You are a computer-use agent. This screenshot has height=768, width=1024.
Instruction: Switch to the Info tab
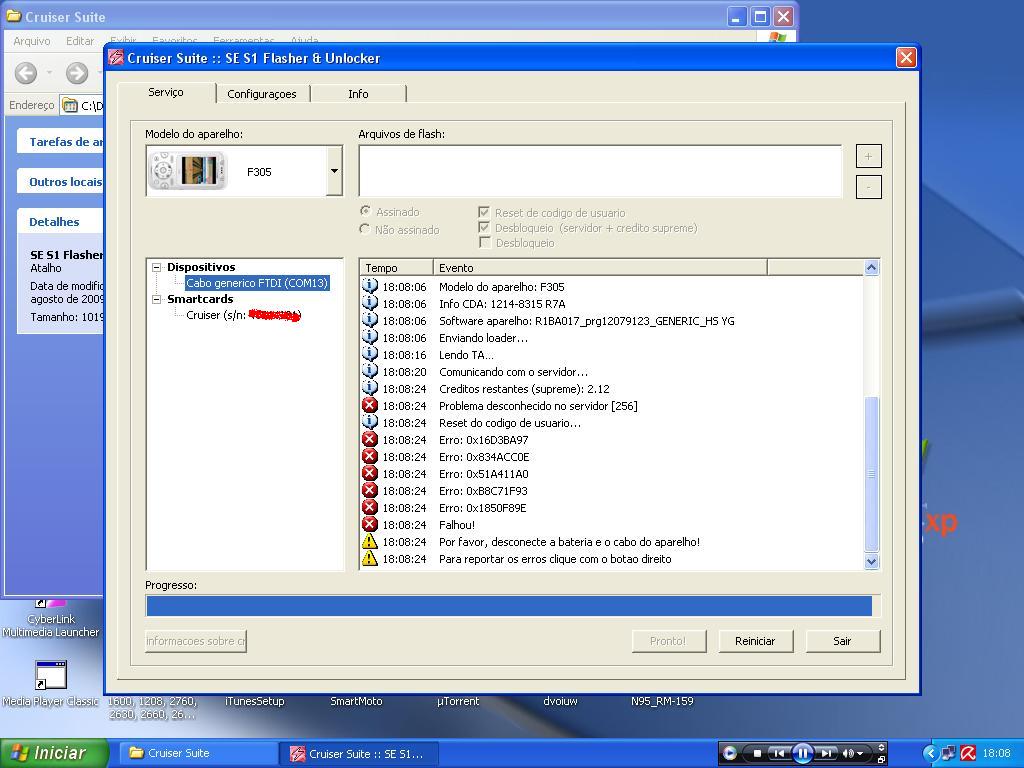[358, 94]
